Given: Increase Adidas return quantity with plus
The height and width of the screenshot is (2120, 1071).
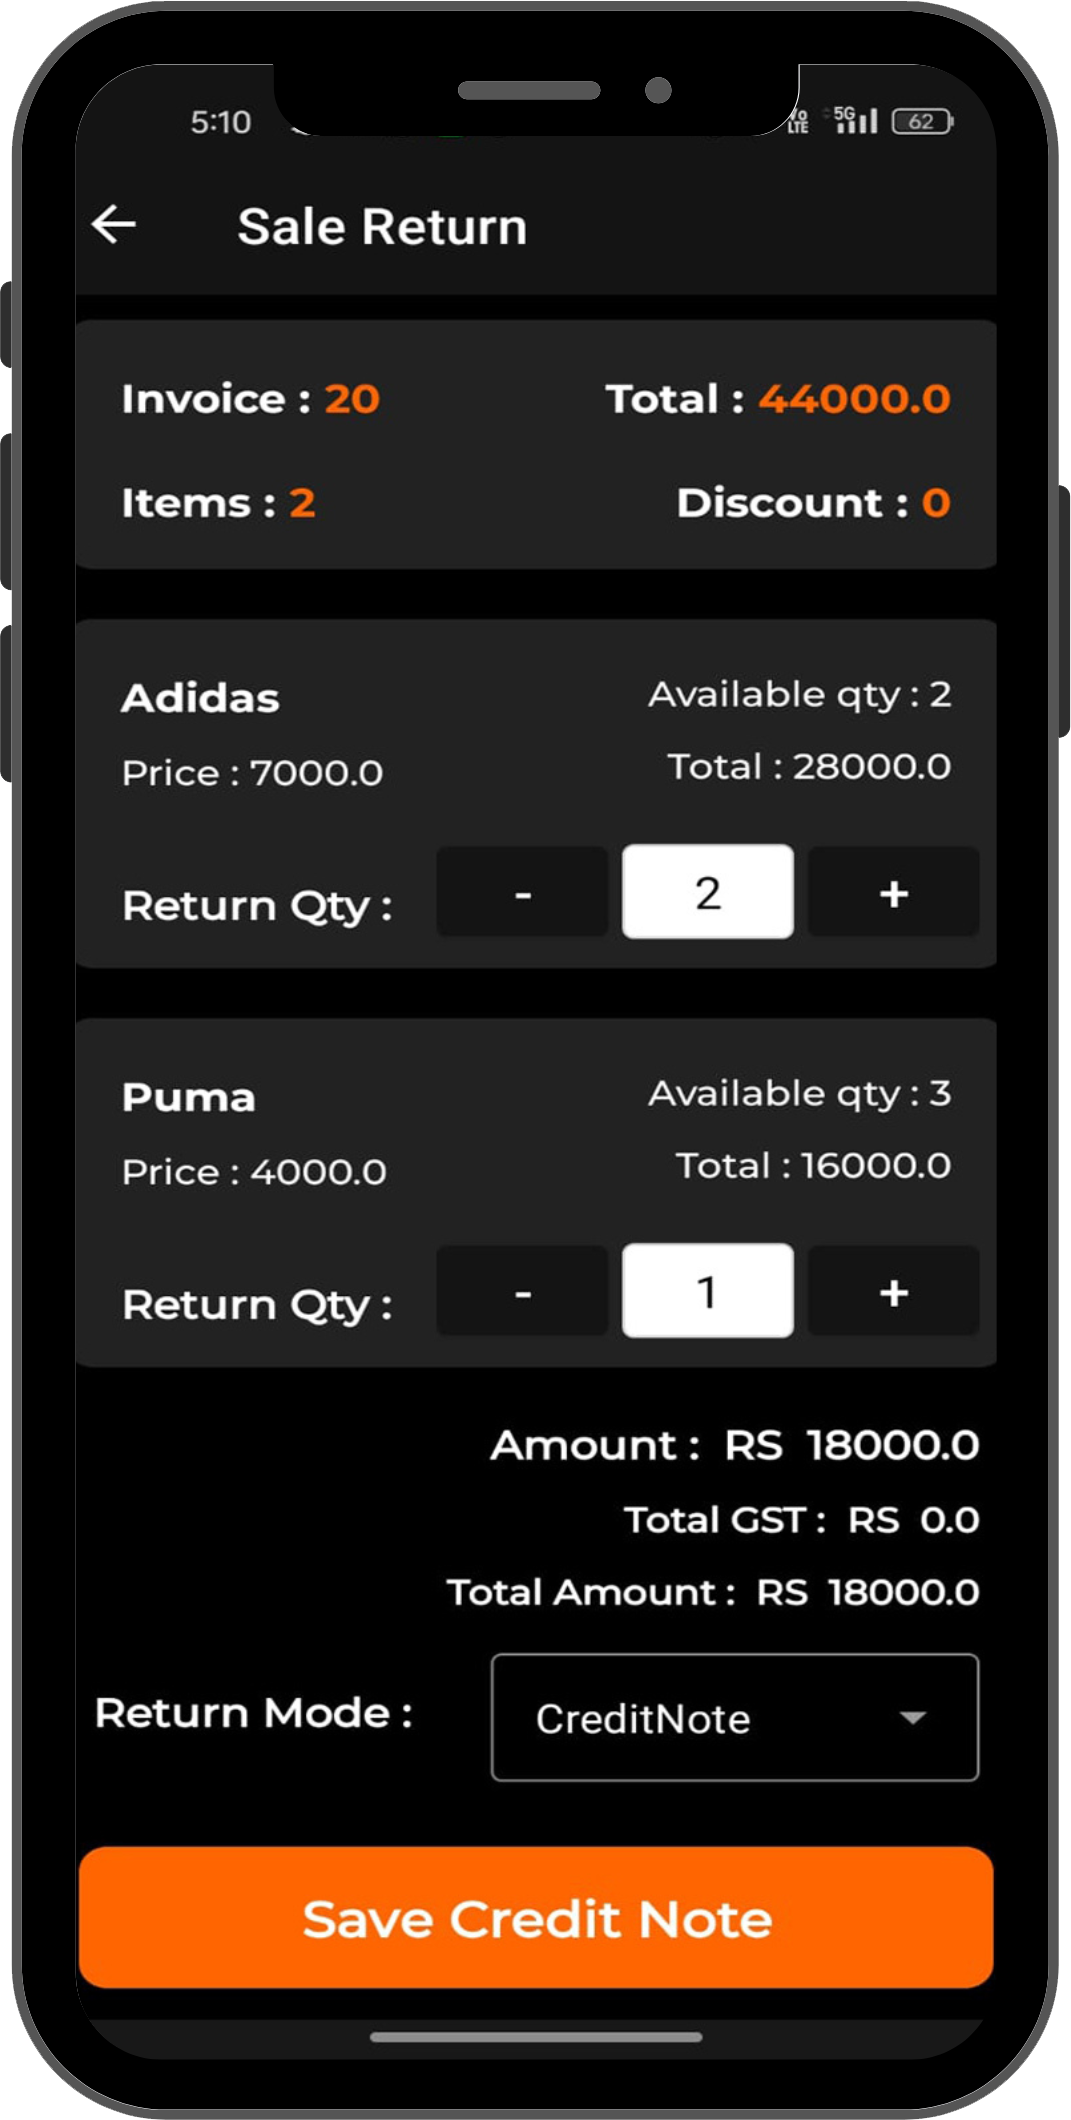Looking at the screenshot, I should [x=893, y=893].
